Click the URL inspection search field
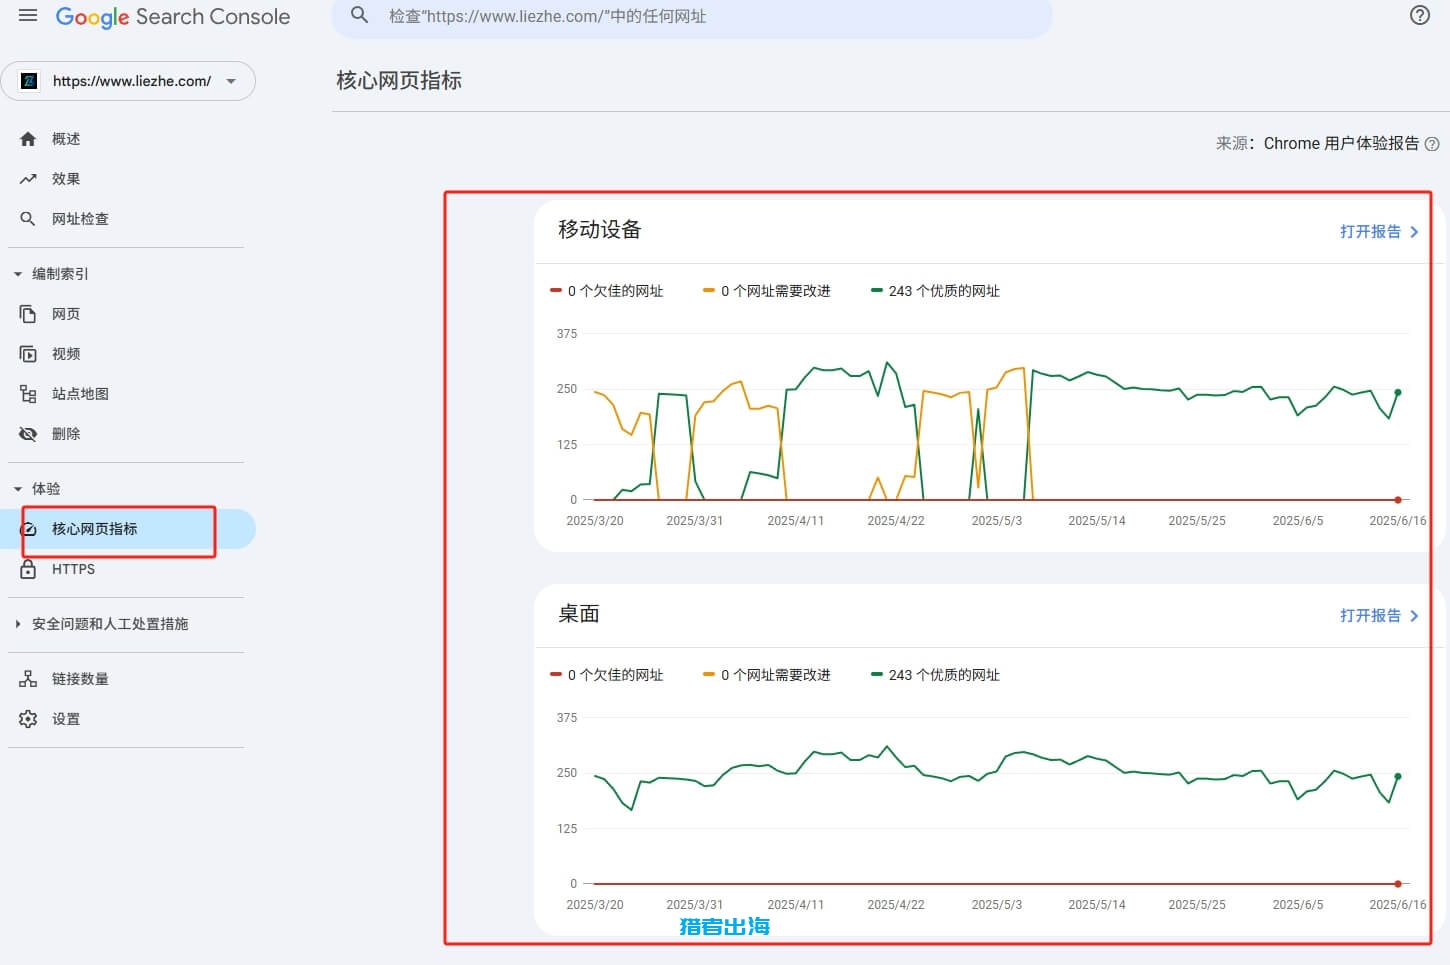 692,17
